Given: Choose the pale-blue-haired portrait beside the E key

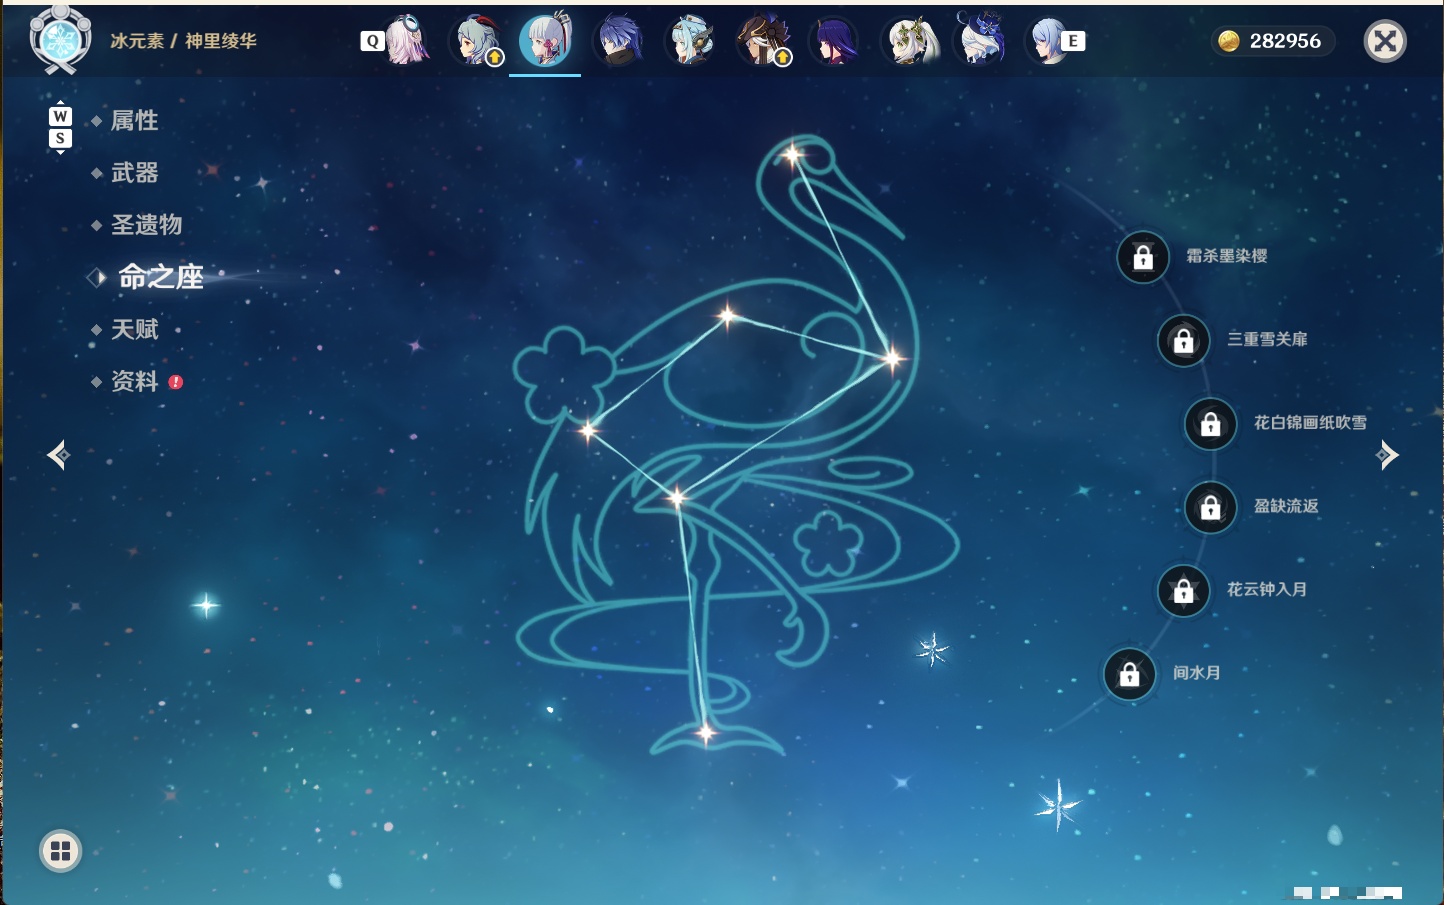Looking at the screenshot, I should pos(1047,41).
